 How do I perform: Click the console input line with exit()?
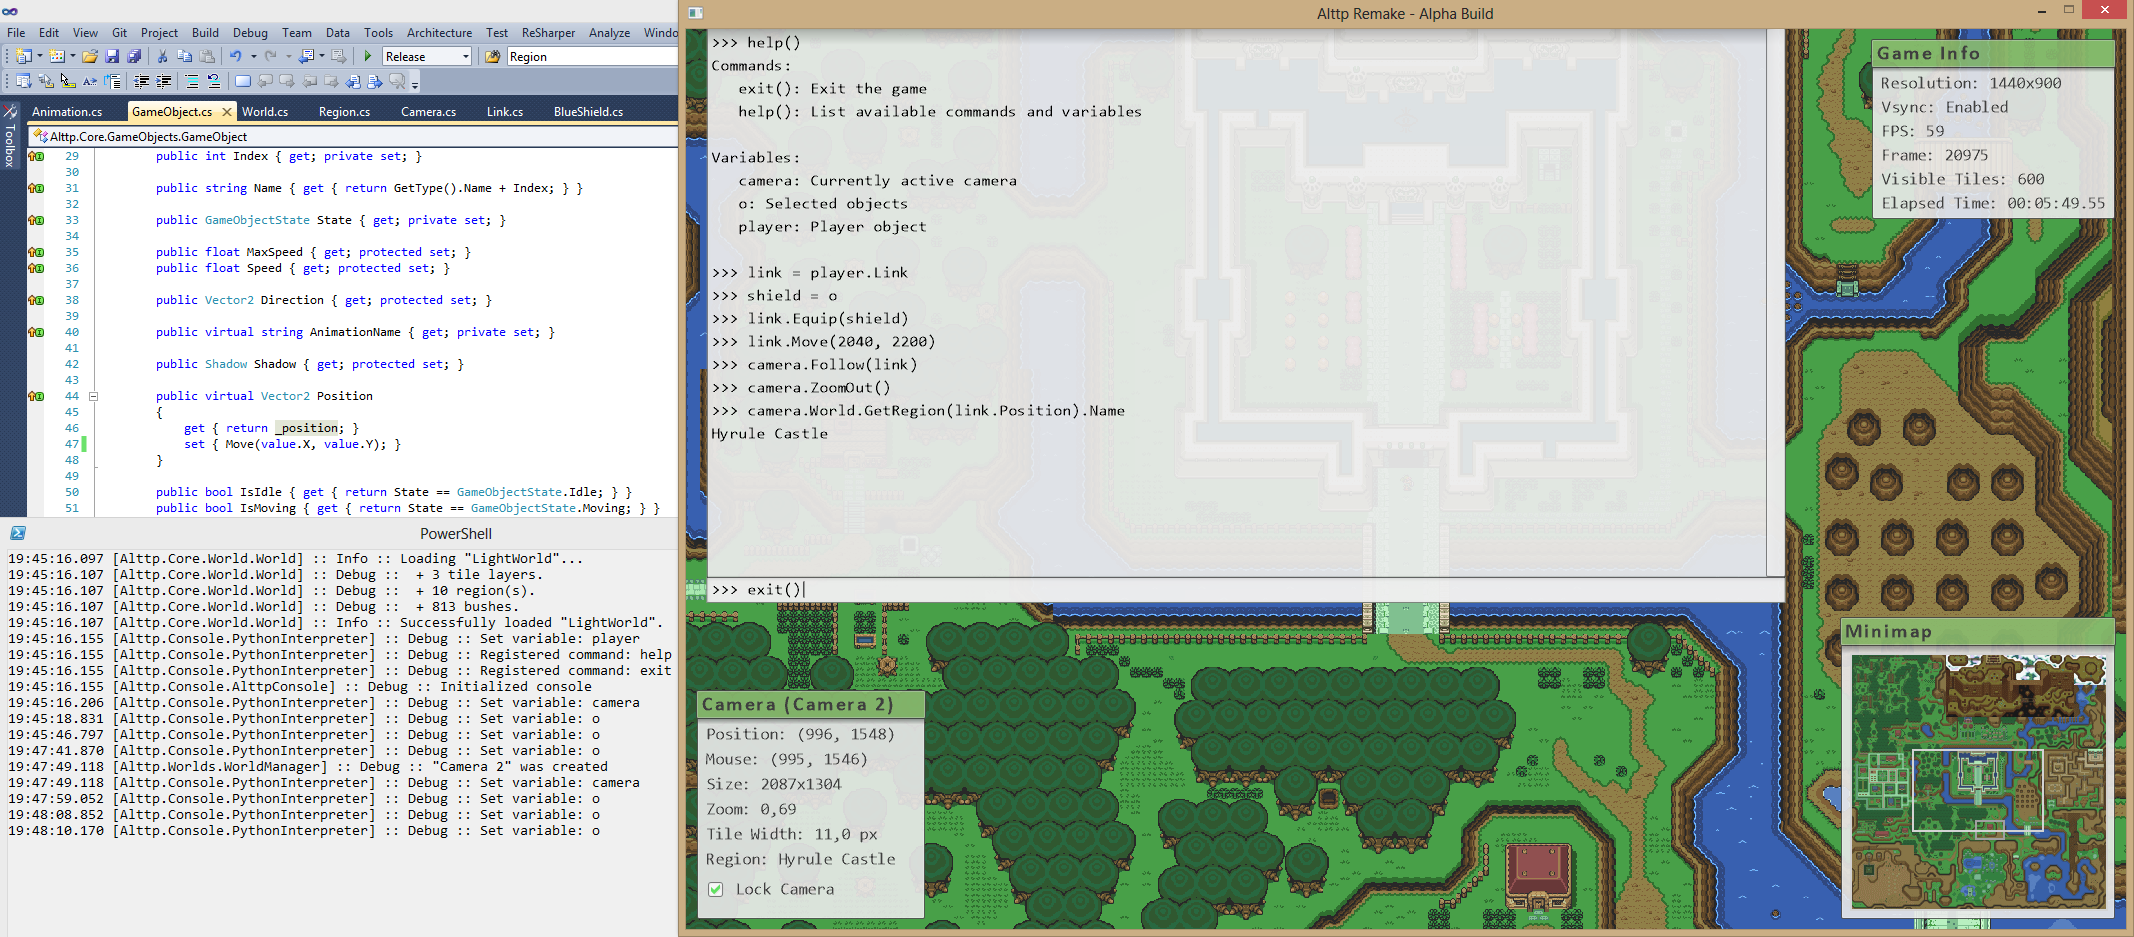point(1245,590)
